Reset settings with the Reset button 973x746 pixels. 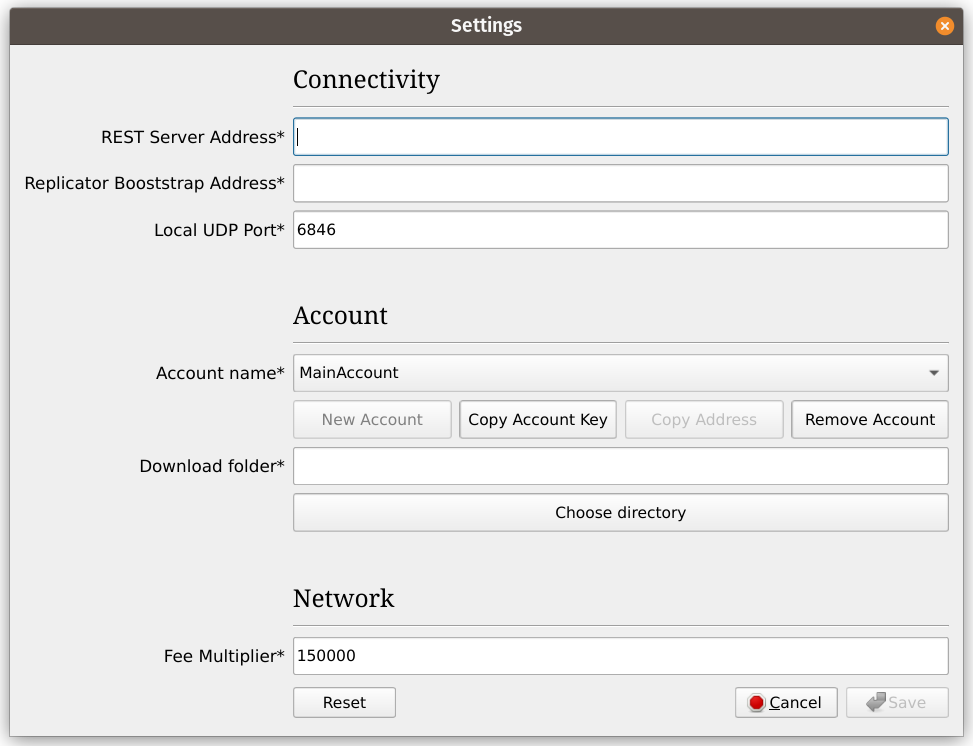click(344, 703)
